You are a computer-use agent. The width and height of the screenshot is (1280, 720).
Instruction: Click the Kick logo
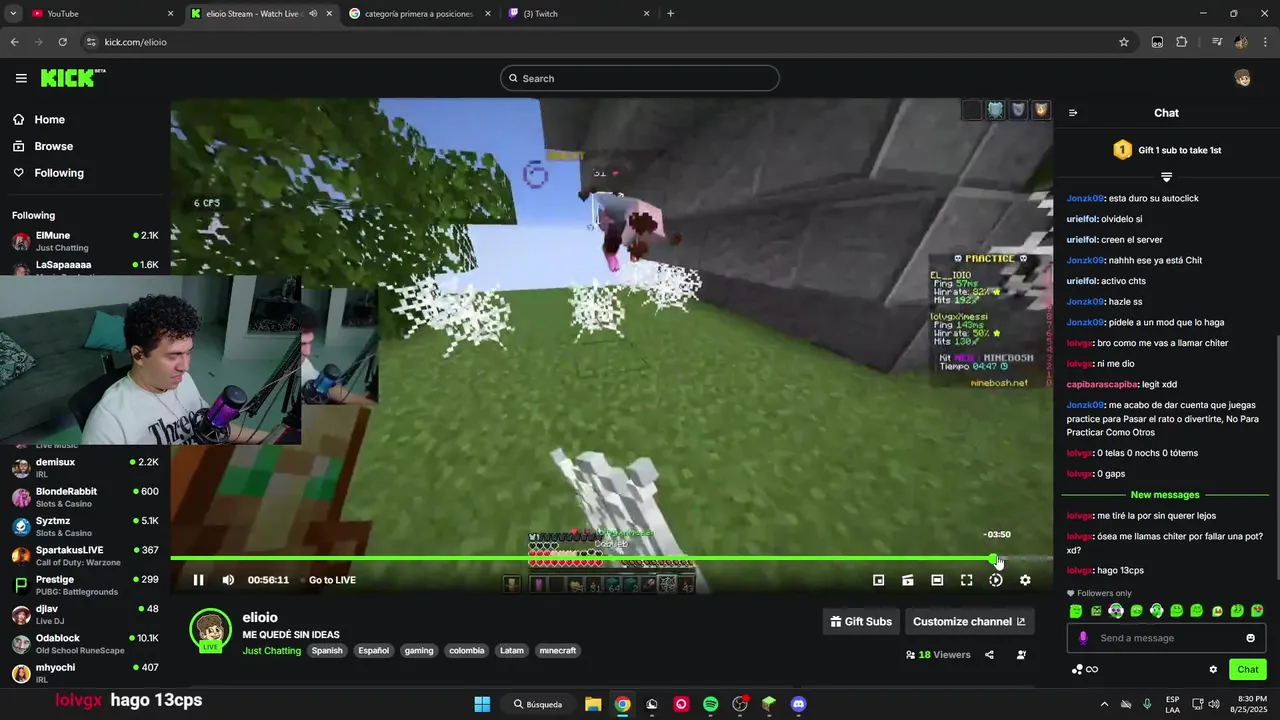(x=72, y=78)
